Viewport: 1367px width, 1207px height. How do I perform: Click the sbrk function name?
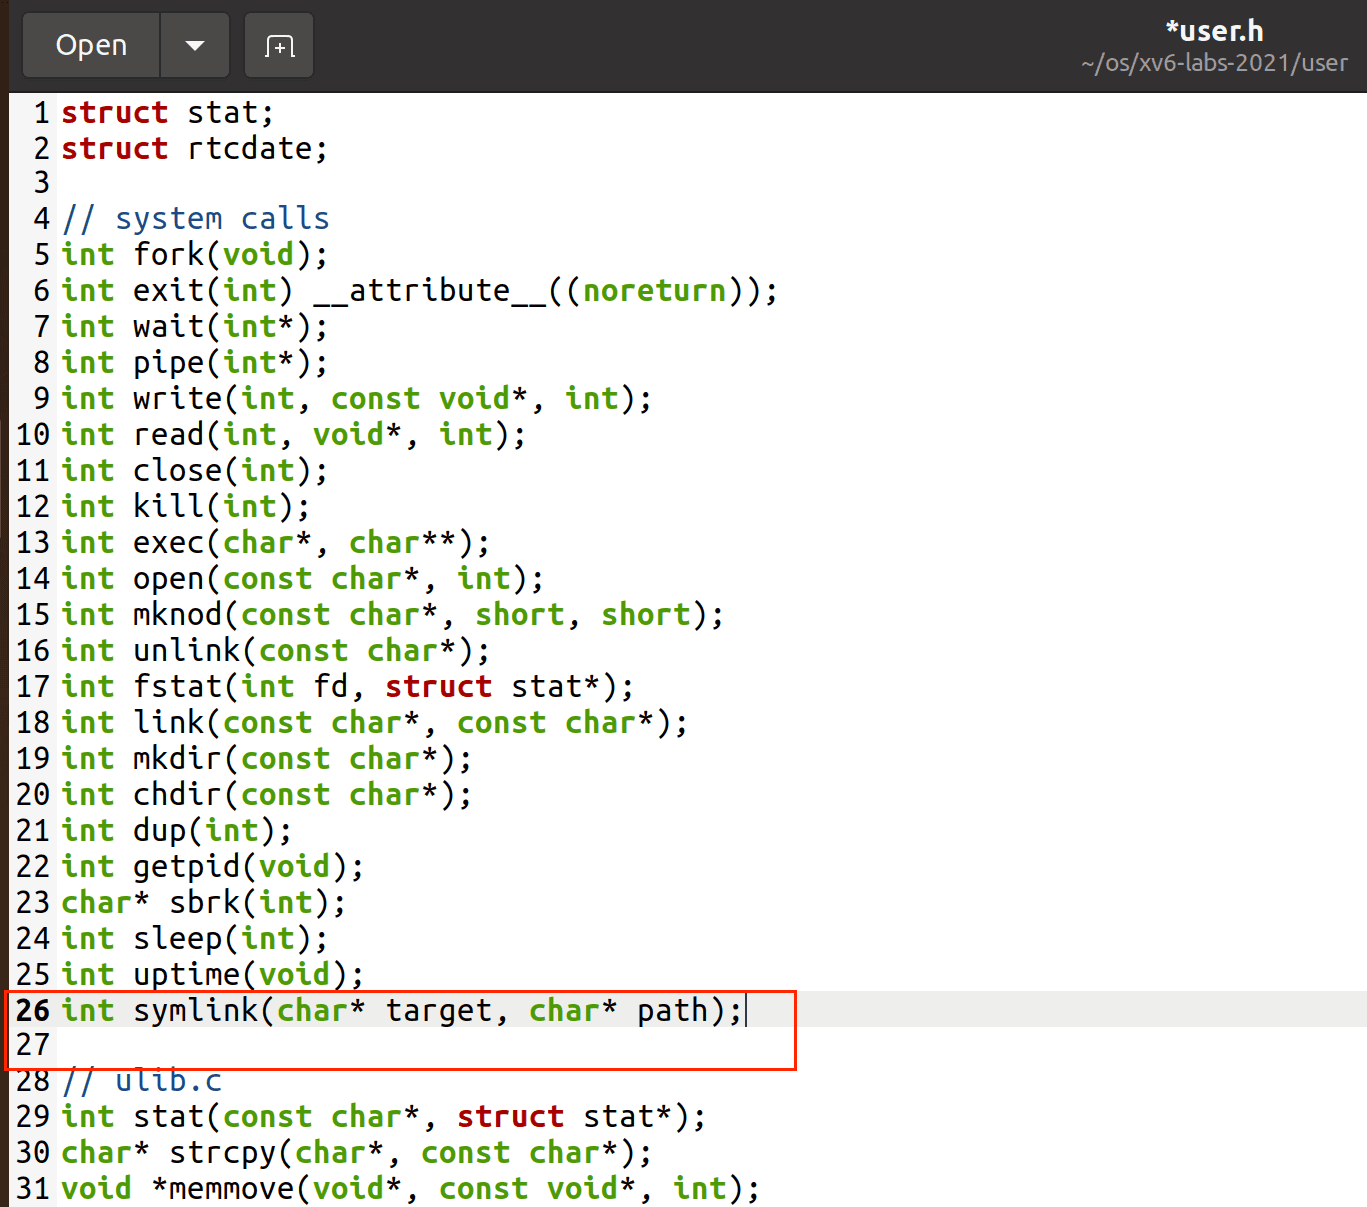(x=205, y=903)
